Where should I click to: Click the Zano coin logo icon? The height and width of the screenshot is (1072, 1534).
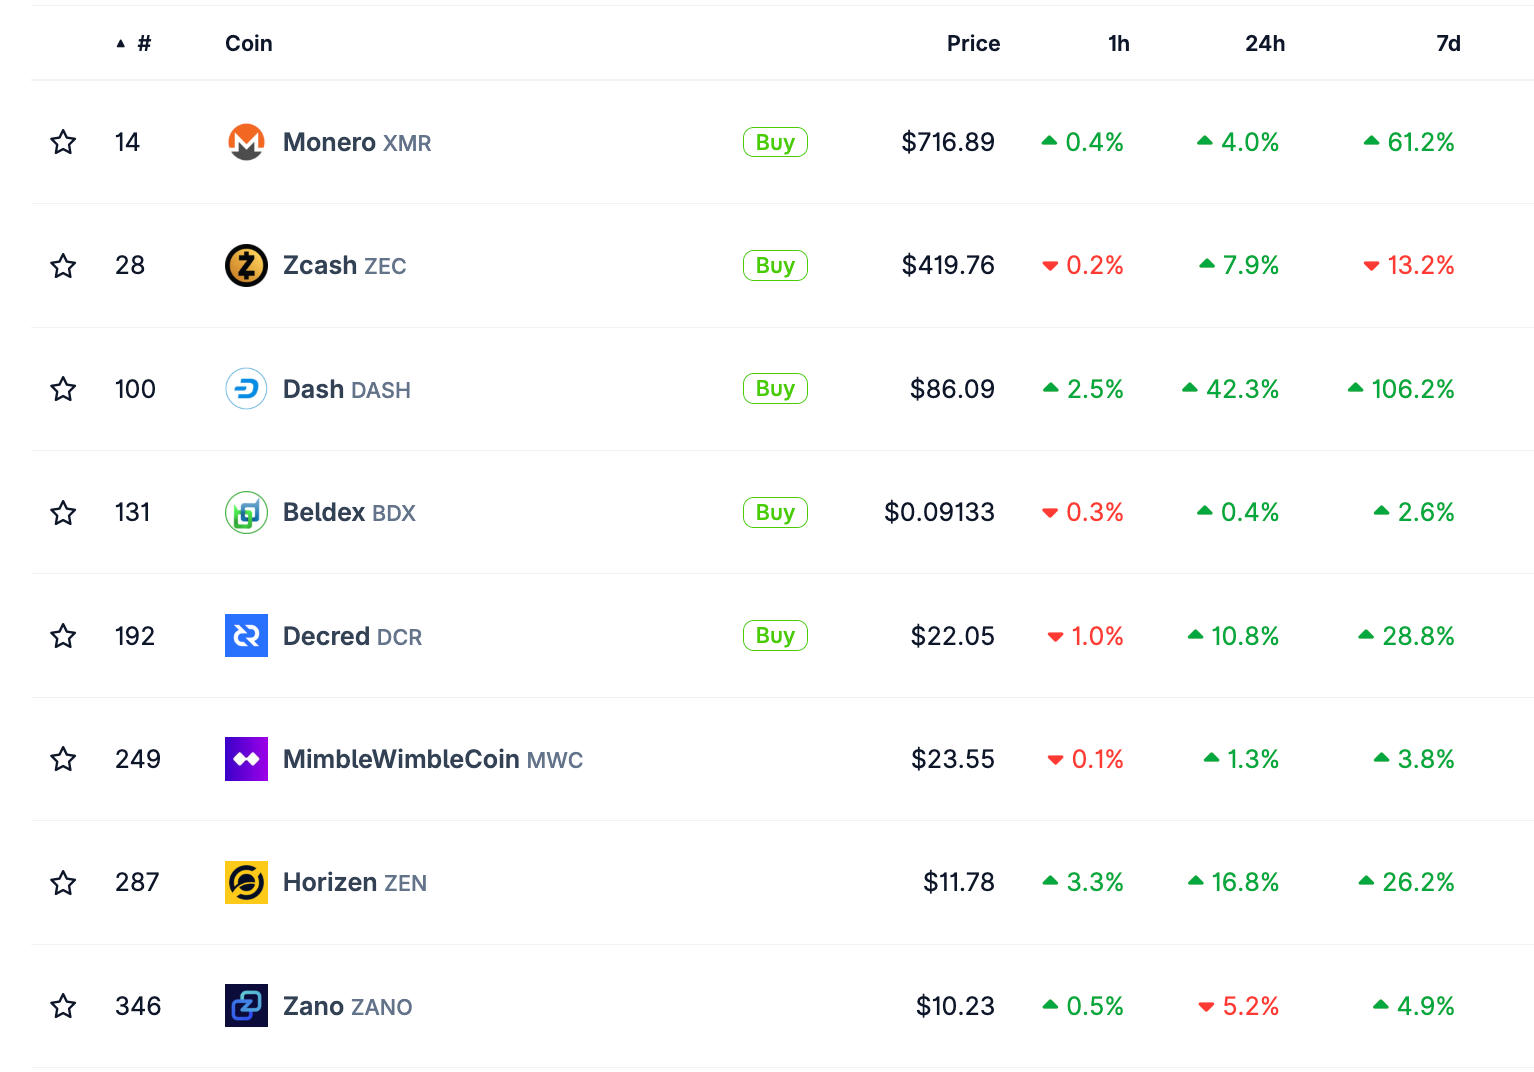(246, 1006)
